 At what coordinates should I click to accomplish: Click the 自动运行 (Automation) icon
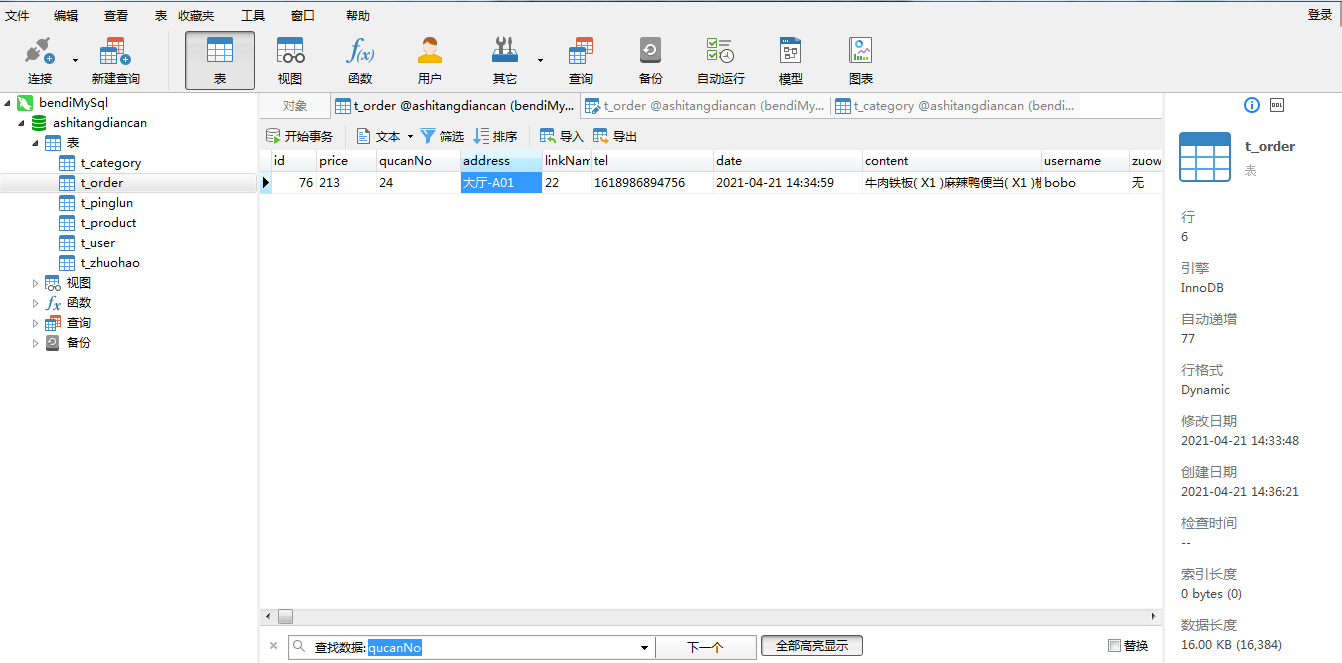[x=720, y=60]
